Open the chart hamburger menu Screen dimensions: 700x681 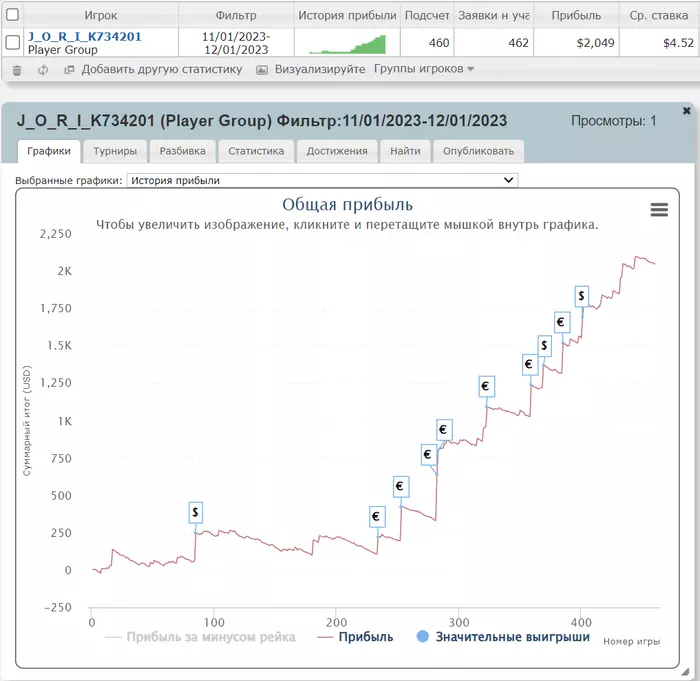pos(659,209)
